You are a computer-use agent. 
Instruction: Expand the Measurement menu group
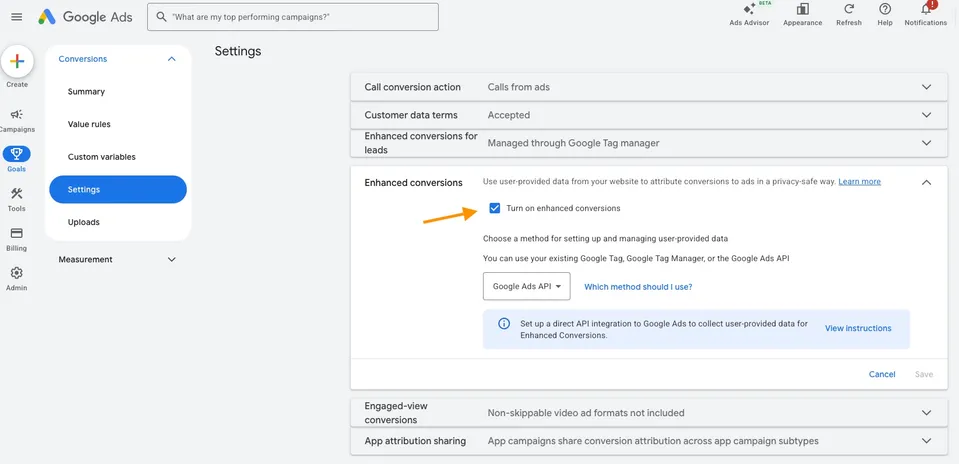pyautogui.click(x=172, y=259)
